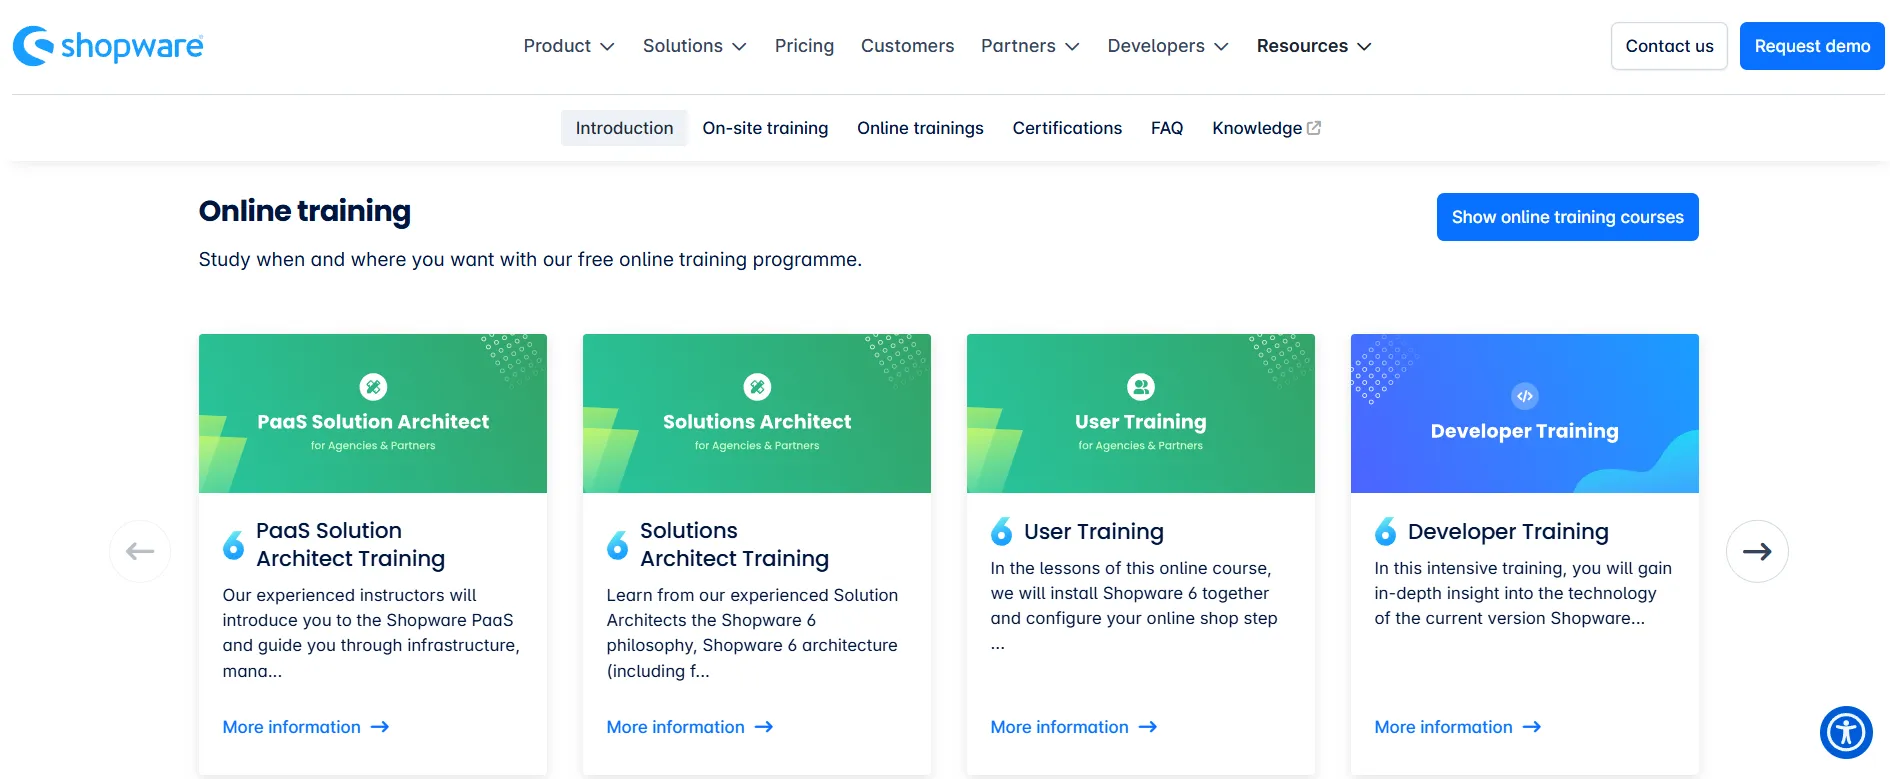Click the Developer Training banner image
This screenshot has height=779, width=1890.
tap(1525, 413)
